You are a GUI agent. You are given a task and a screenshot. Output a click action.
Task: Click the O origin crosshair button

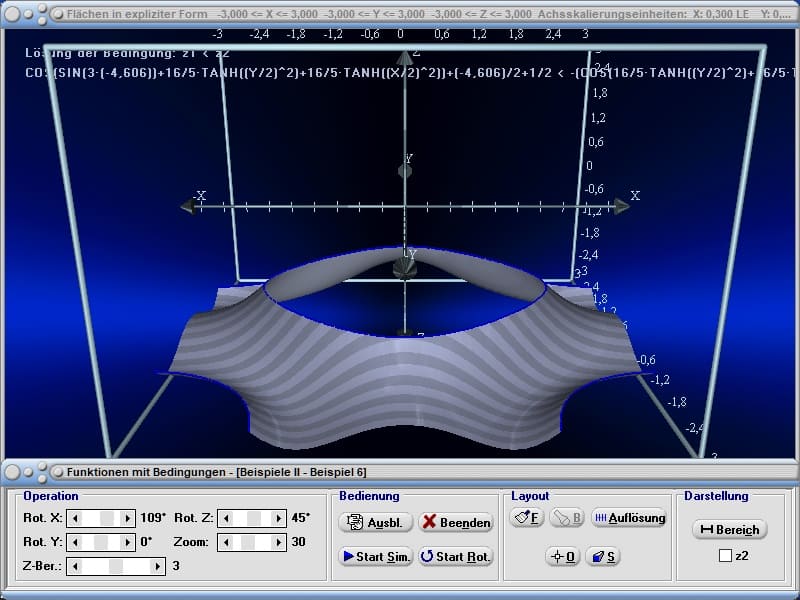pyautogui.click(x=563, y=556)
